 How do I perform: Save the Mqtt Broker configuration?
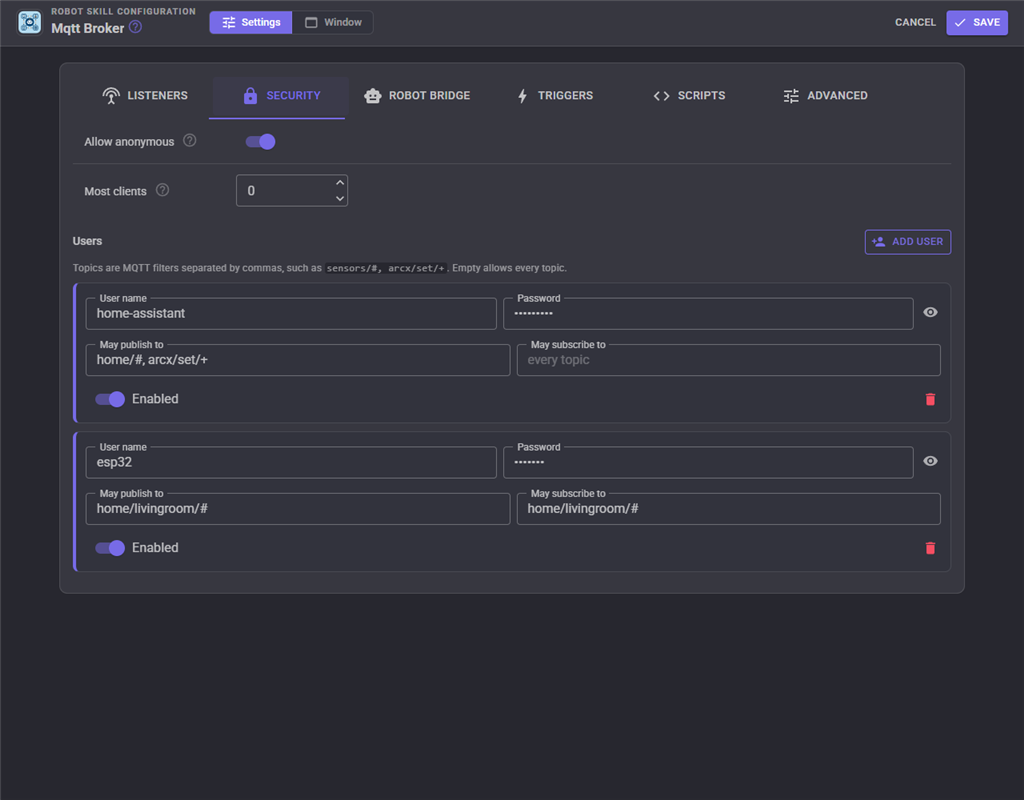977,22
